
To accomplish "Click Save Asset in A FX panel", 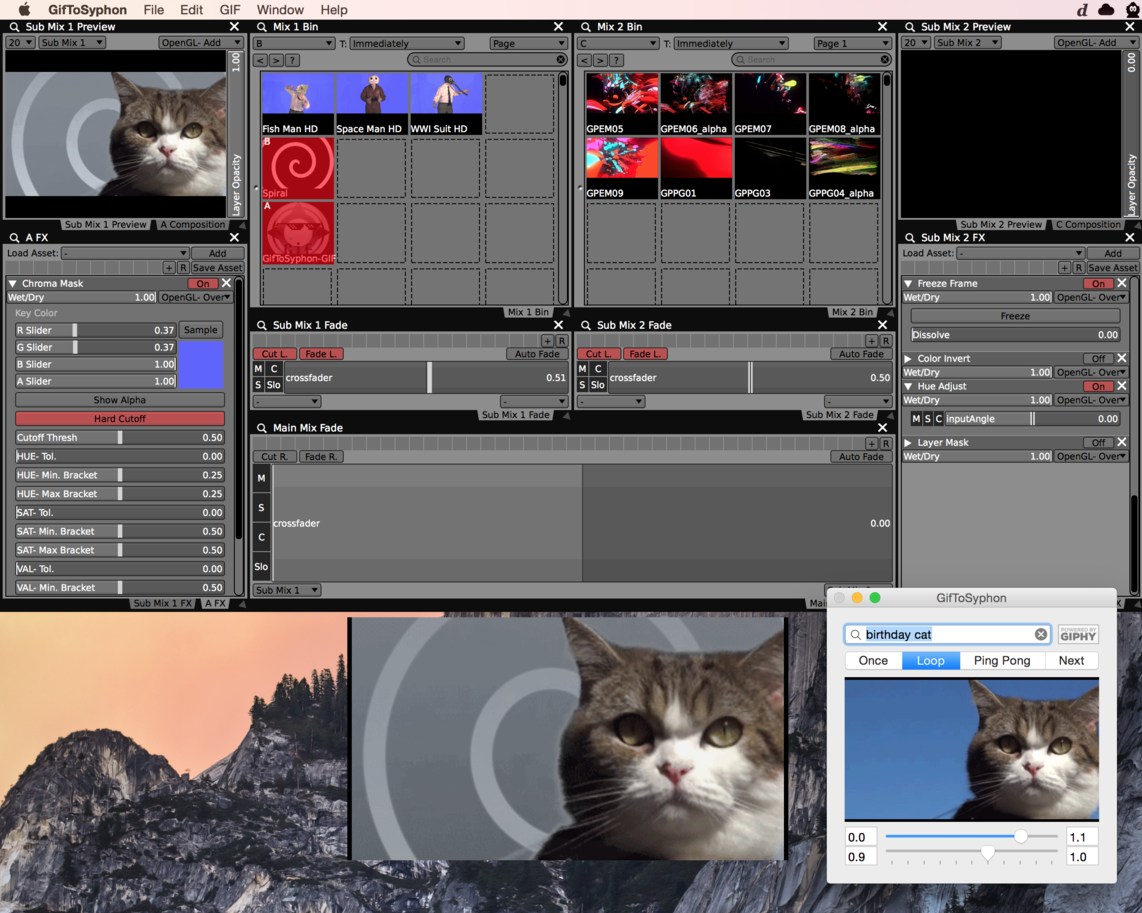I will pyautogui.click(x=217, y=268).
